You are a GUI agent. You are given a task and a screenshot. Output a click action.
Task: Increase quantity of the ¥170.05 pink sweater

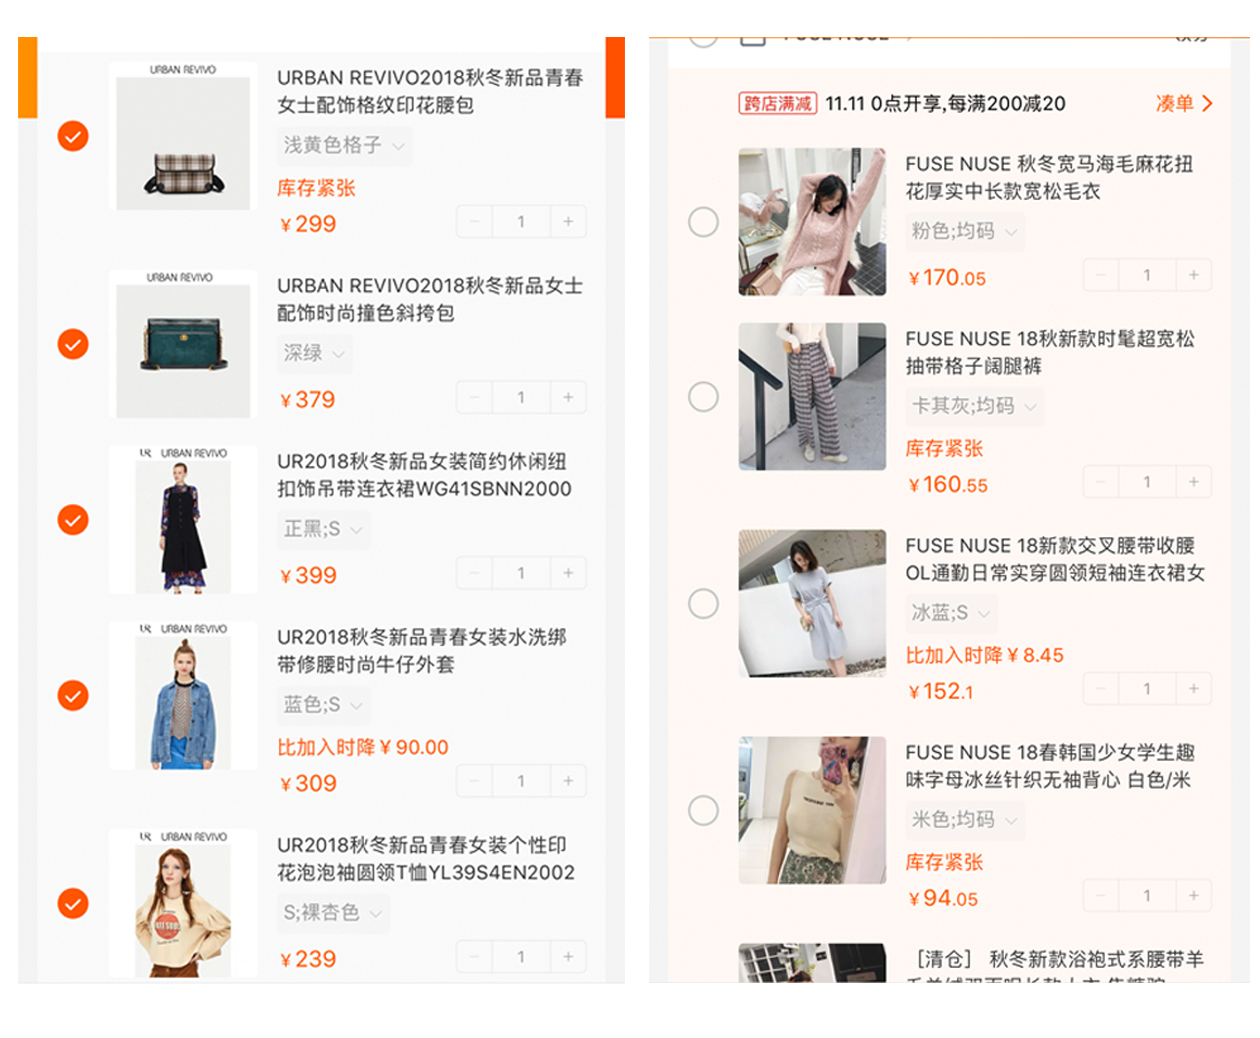pos(1193,275)
